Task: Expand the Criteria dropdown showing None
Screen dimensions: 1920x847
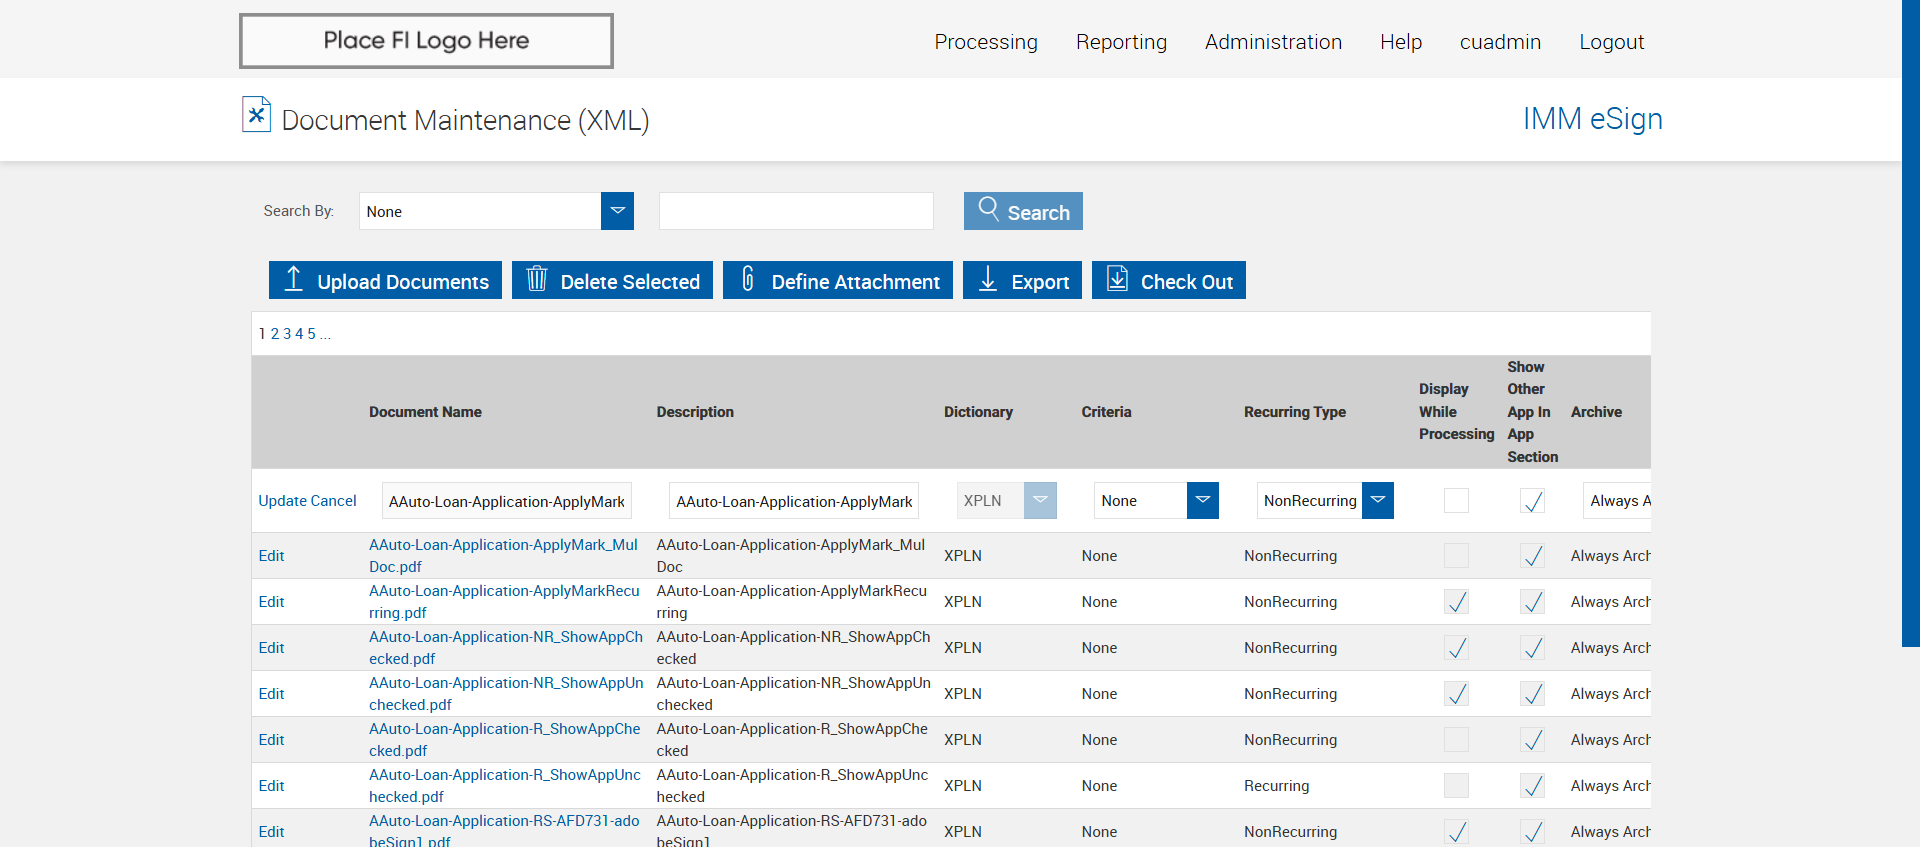Action: (1202, 501)
